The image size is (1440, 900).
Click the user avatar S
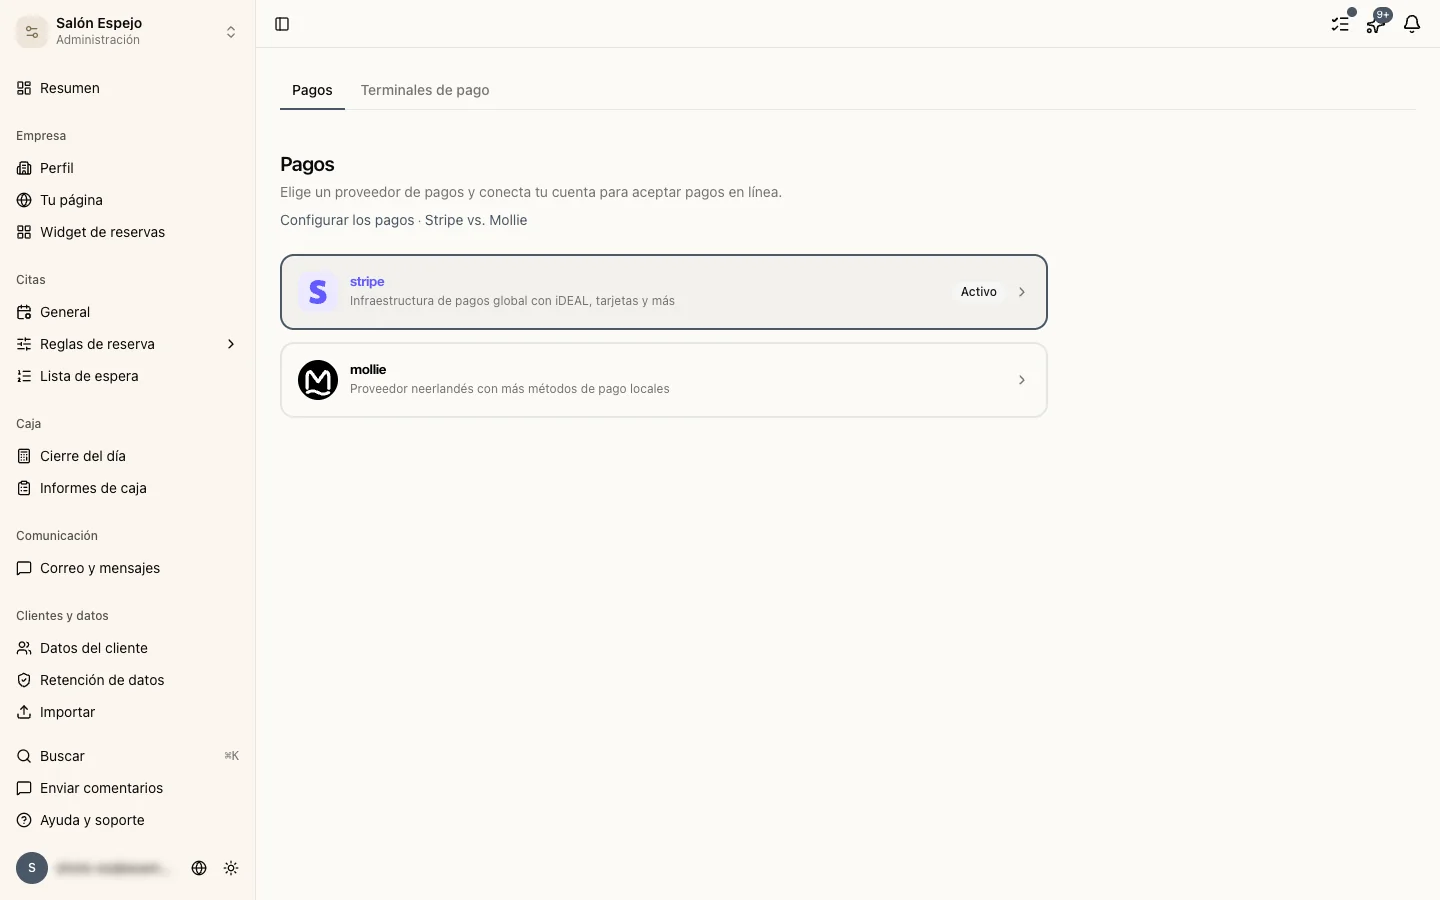click(x=32, y=868)
